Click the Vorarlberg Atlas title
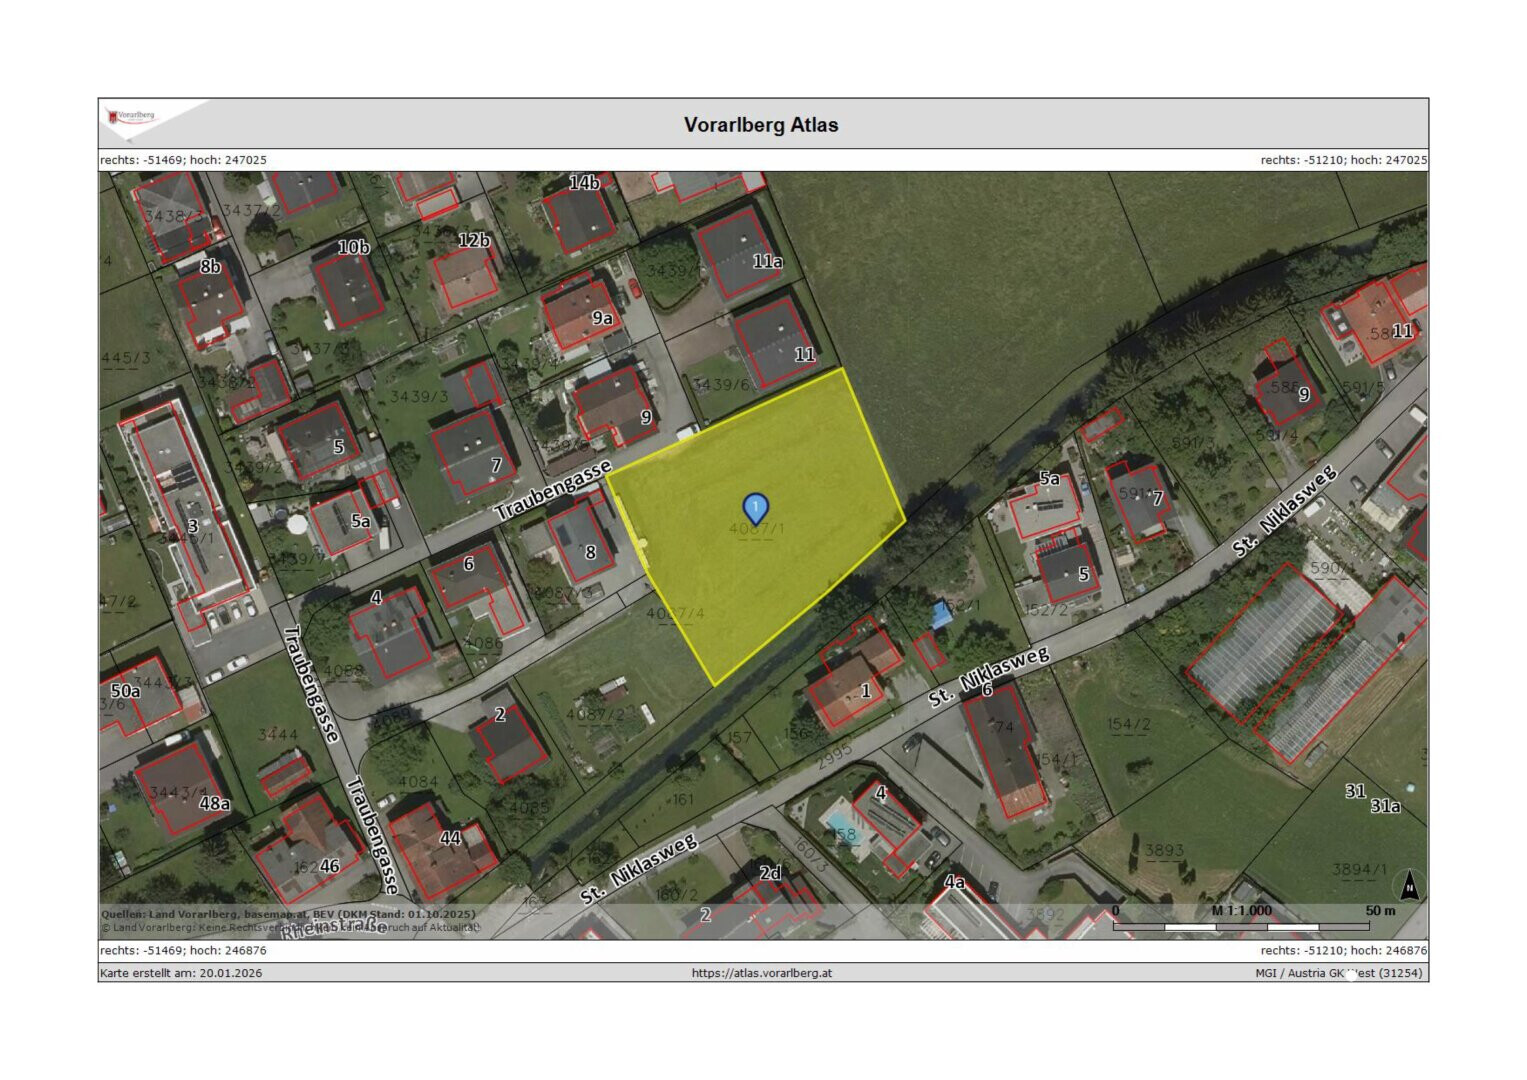 [761, 125]
